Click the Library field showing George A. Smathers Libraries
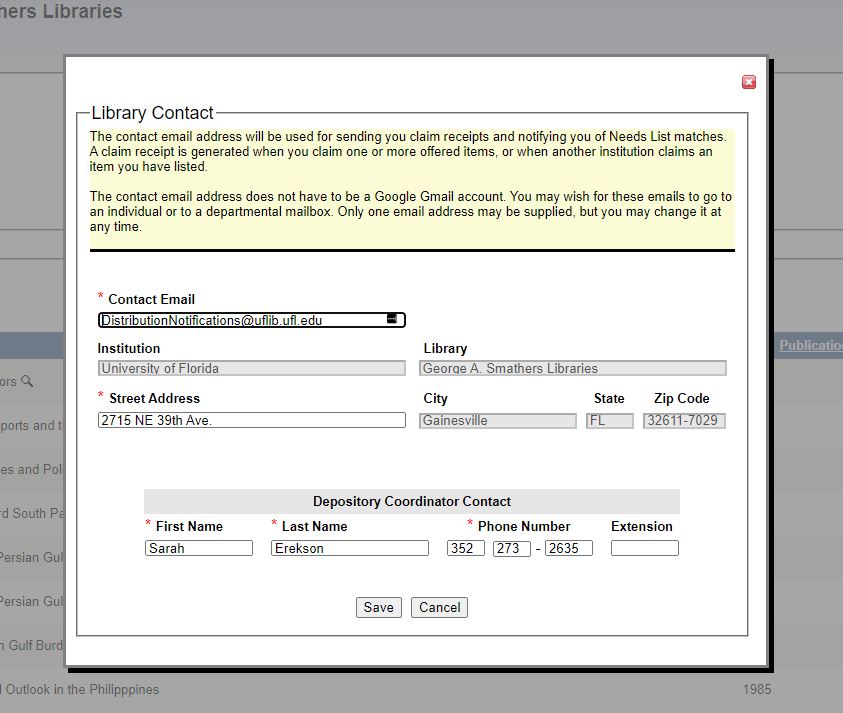The height and width of the screenshot is (713, 843). 573,368
